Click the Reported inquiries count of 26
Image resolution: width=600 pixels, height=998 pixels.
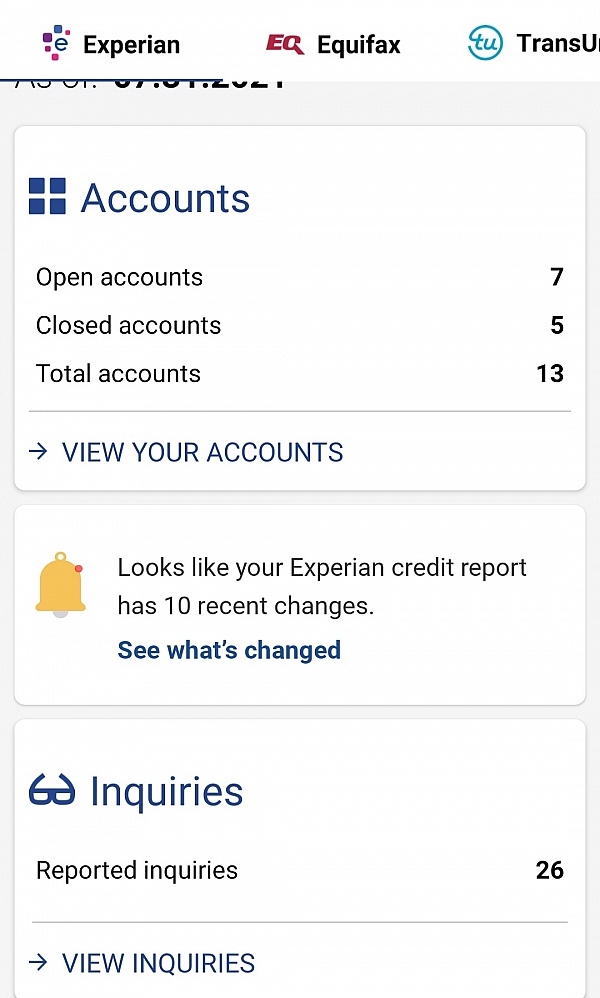(549, 870)
